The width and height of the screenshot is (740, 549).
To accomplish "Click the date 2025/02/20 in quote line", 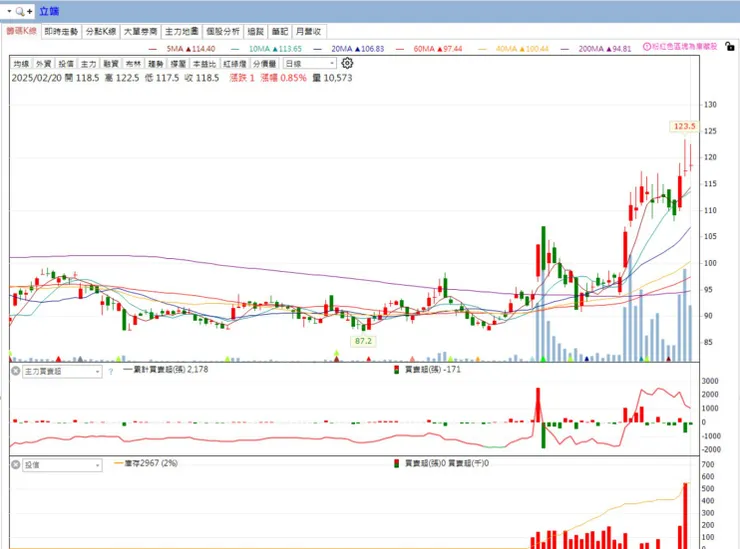I will point(37,78).
